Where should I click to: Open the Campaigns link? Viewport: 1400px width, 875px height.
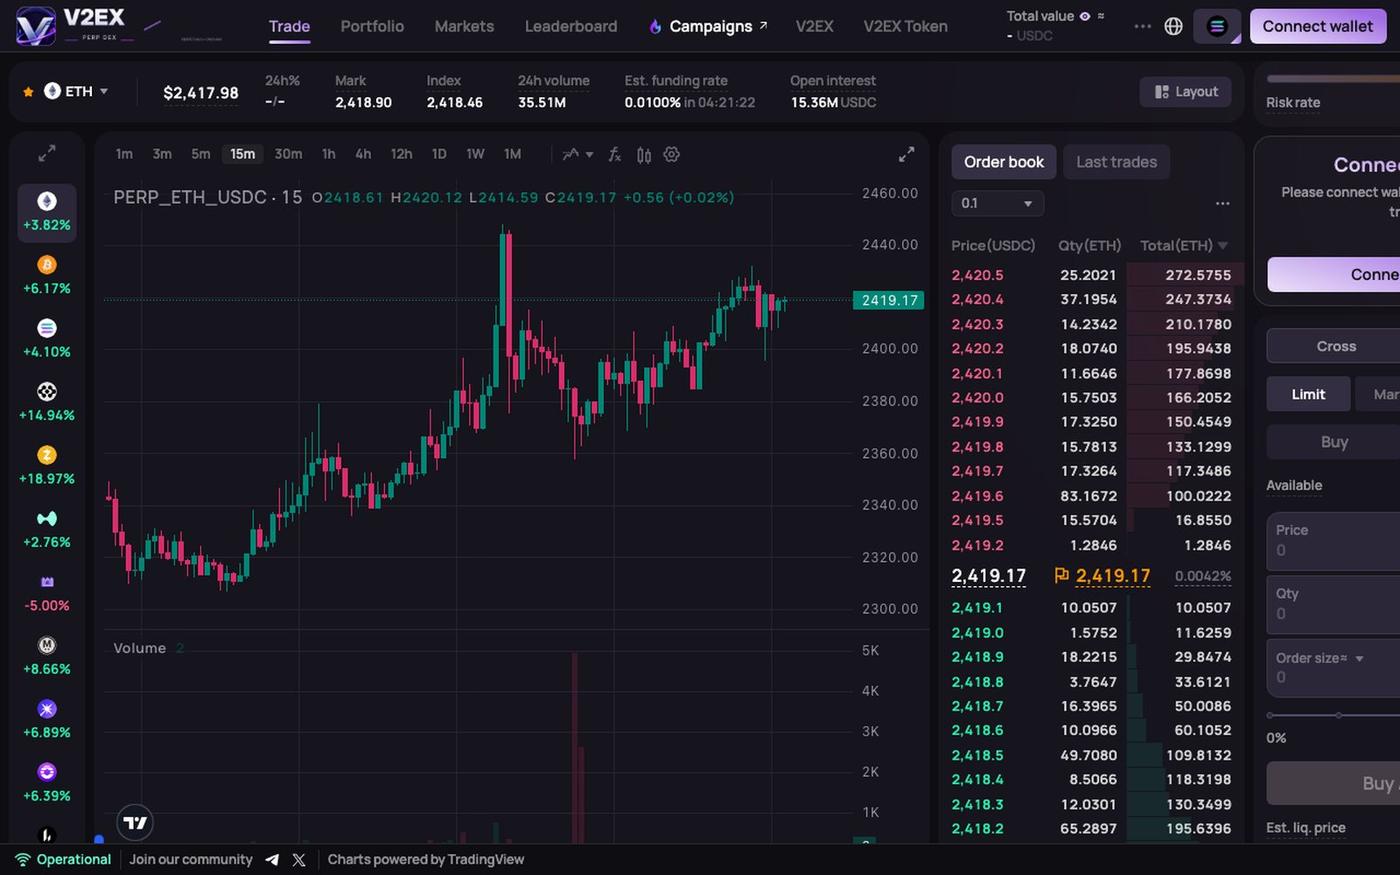click(x=709, y=26)
